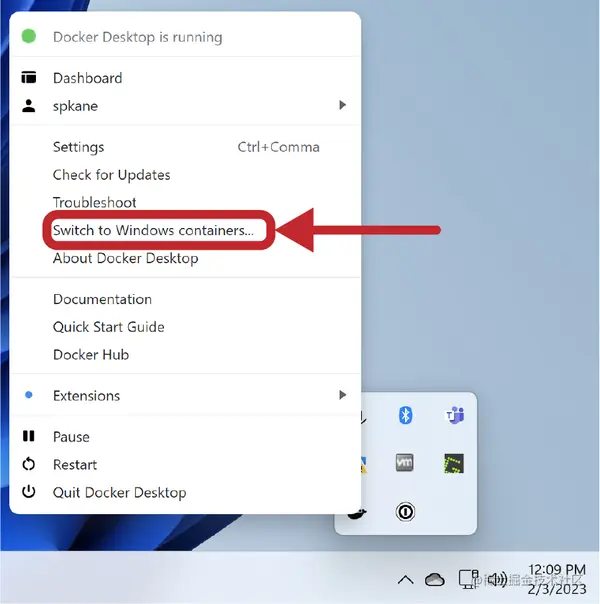Click the user profile icon beside spkane

(28, 106)
